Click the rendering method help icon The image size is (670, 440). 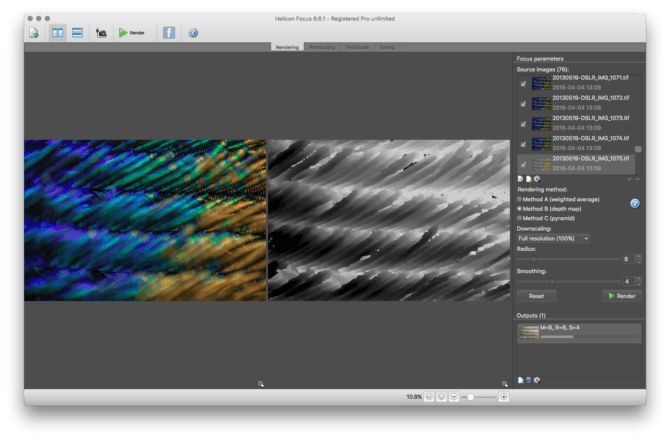coord(635,203)
